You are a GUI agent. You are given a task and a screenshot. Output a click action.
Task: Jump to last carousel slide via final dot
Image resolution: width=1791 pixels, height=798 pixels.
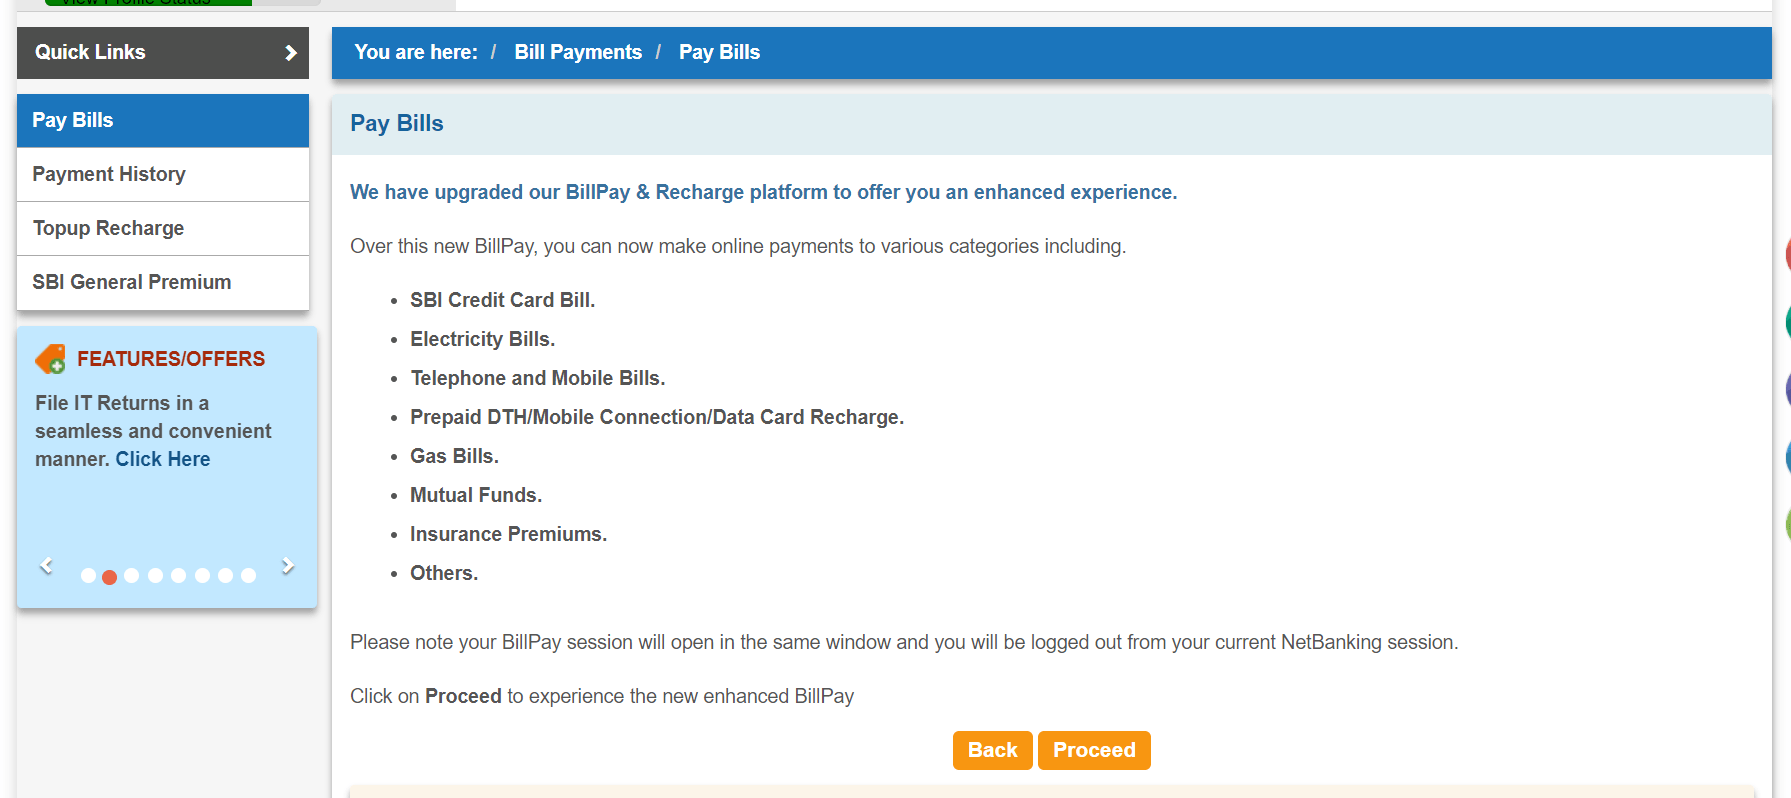[248, 575]
